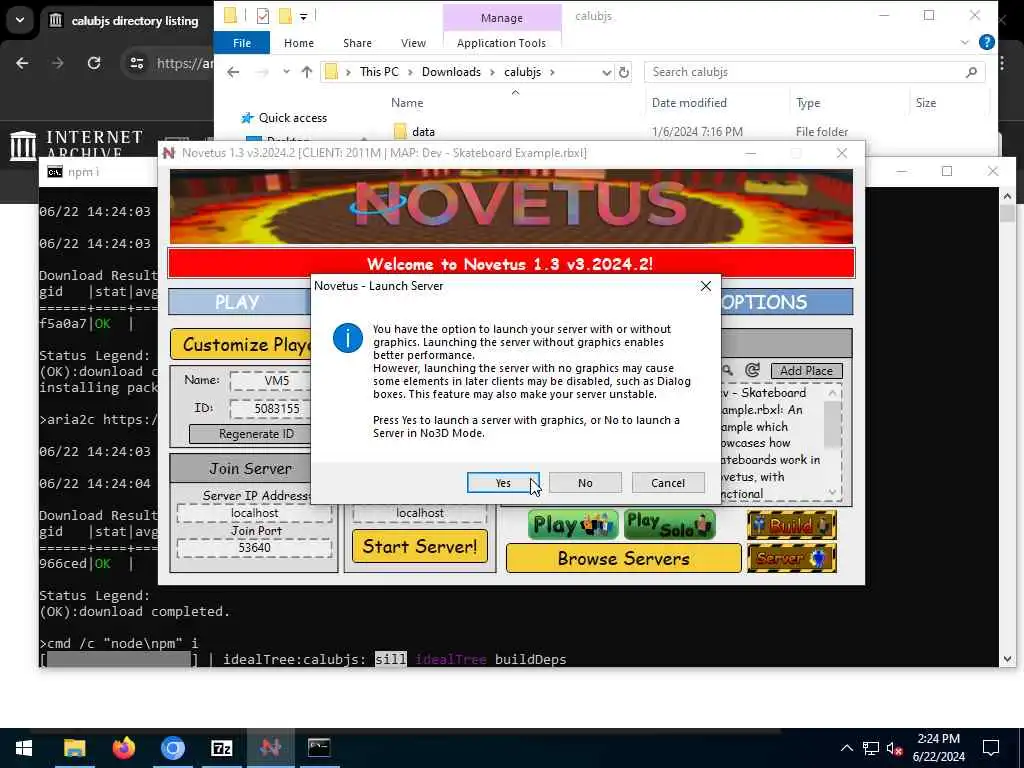Open browser tab list dropdown
Image resolution: width=1024 pixels, height=768 pixels.
(20, 20)
